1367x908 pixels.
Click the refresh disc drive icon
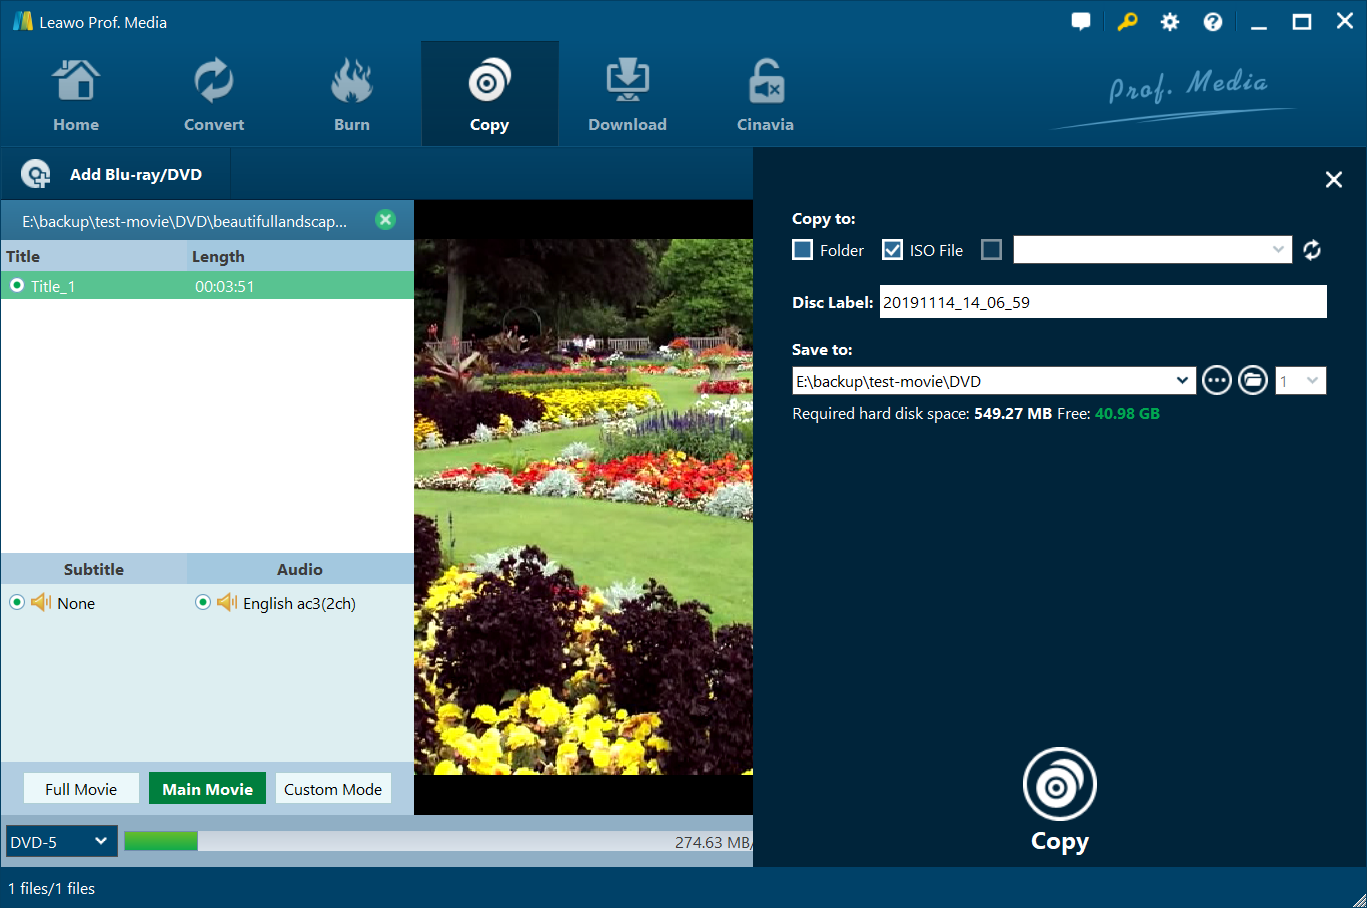1312,250
